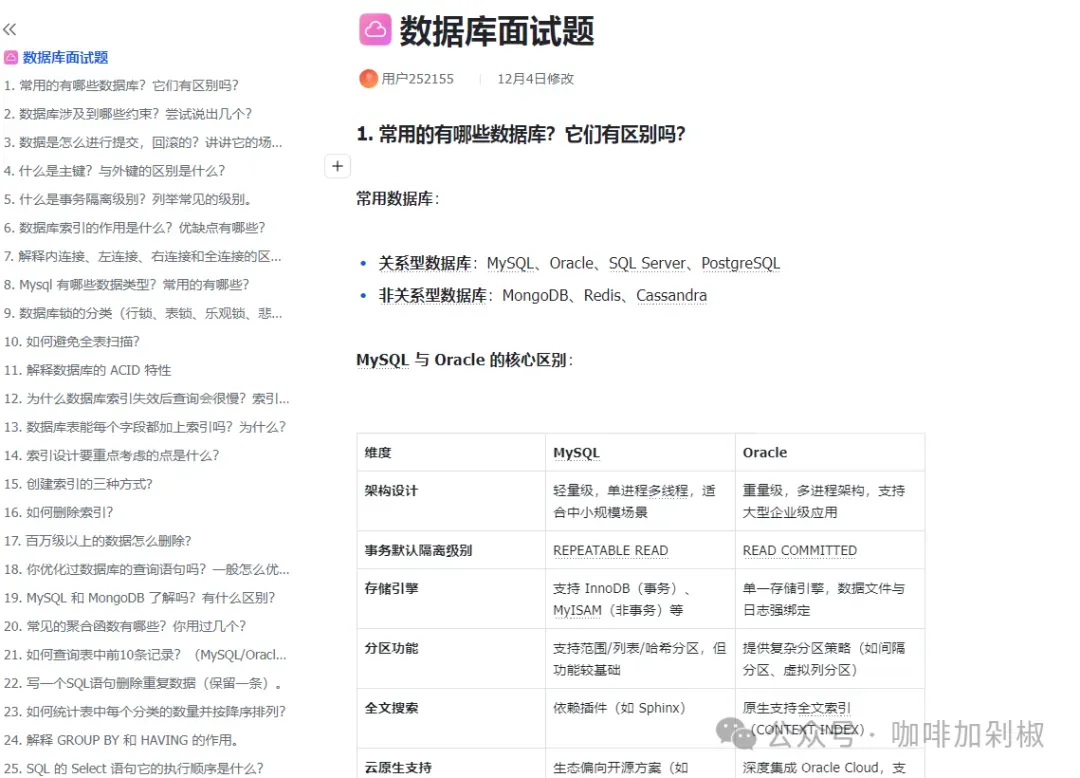Jump to outline item 15 创建索引的三种方式

79,484
